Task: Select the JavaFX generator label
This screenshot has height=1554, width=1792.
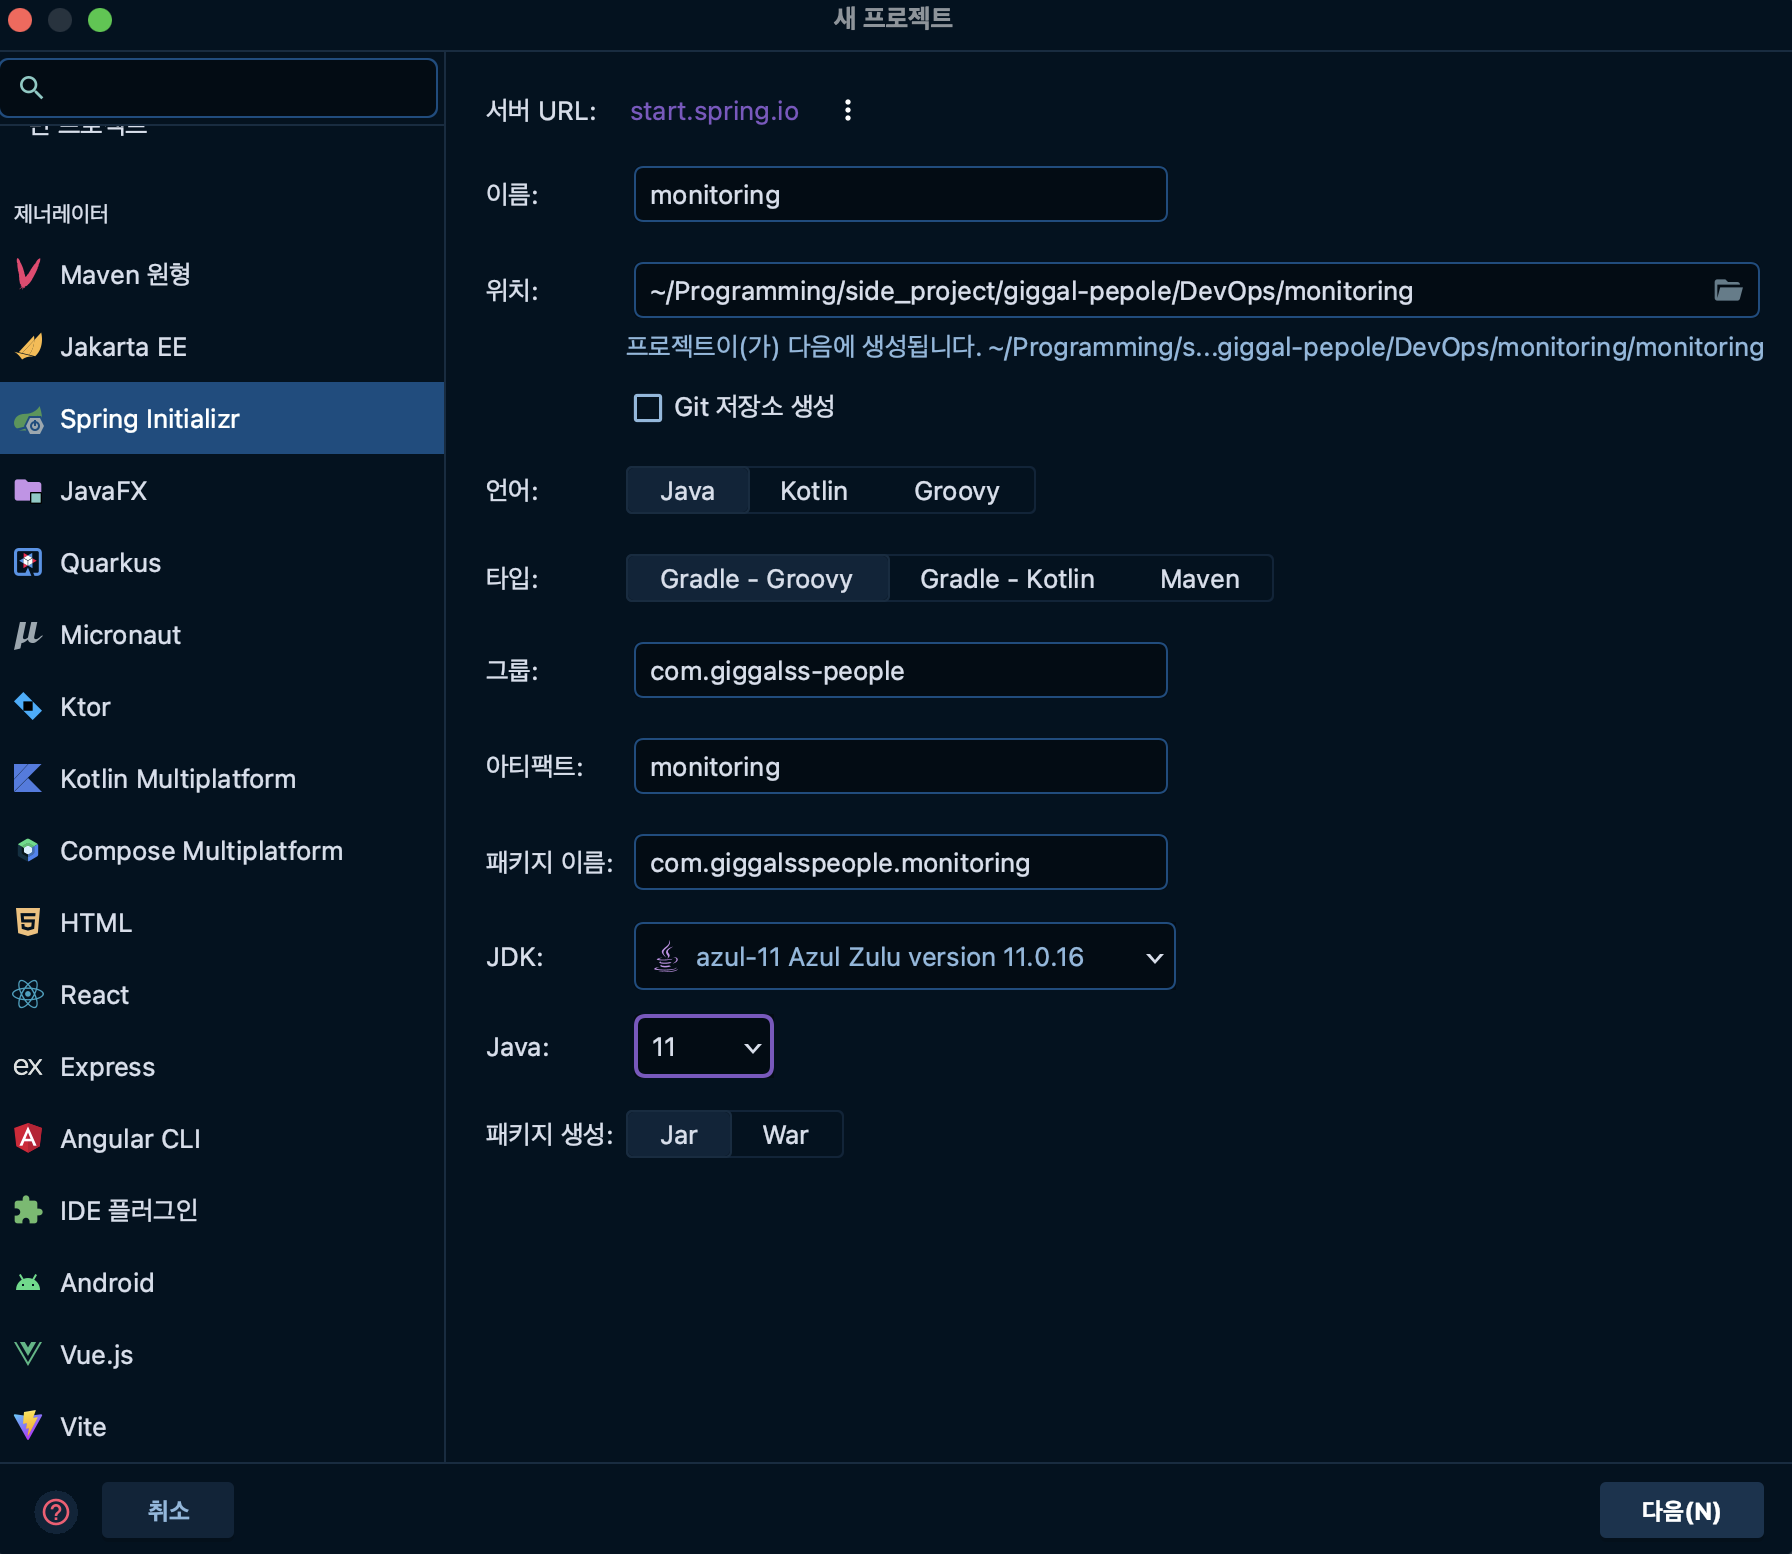Action: pyautogui.click(x=103, y=491)
